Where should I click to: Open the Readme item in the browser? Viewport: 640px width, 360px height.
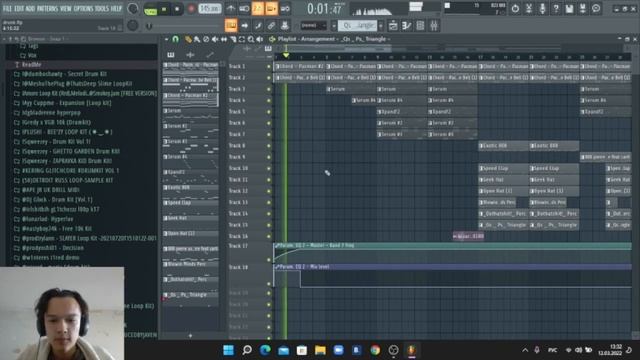tap(31, 64)
